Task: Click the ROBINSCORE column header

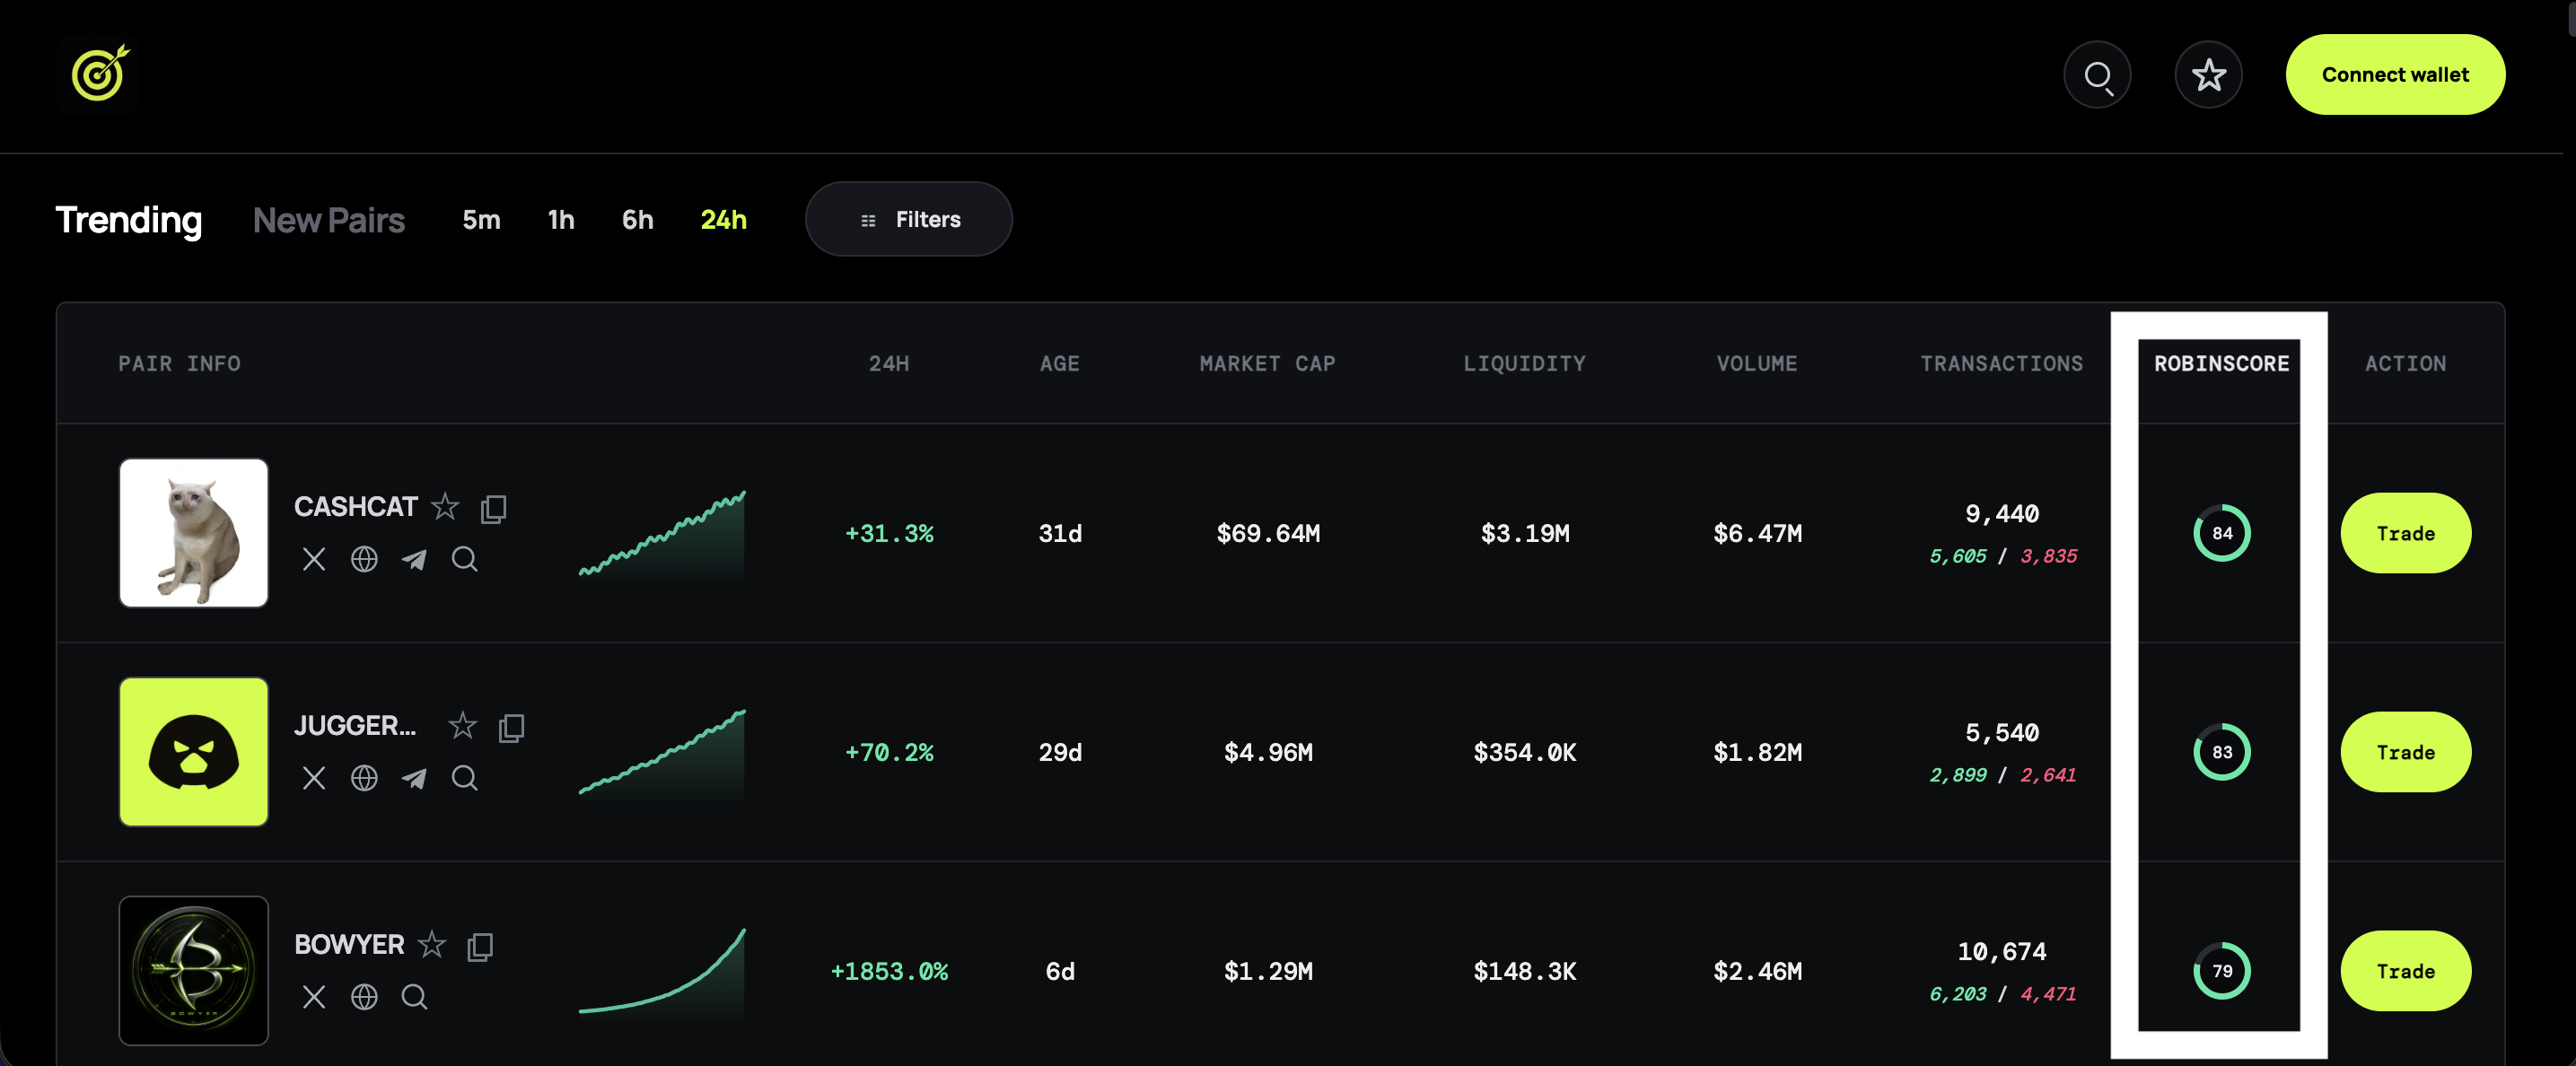Action: pyautogui.click(x=2221, y=364)
